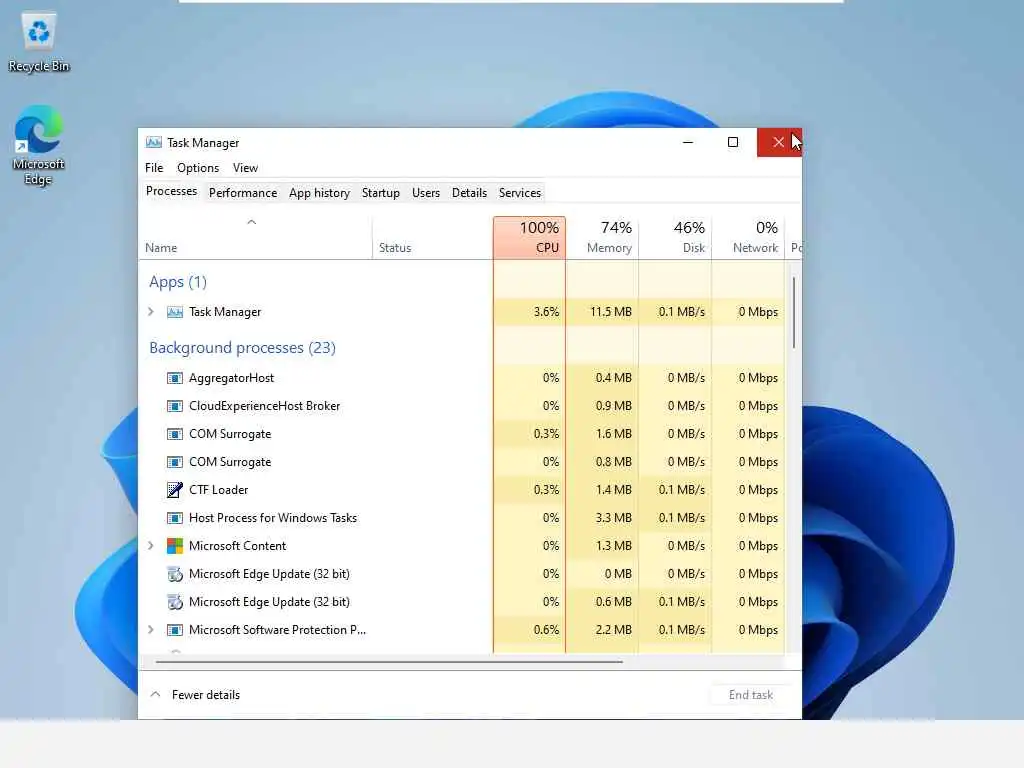Sort by the Network column header
Viewport: 1024px width, 768px height.
click(748, 238)
